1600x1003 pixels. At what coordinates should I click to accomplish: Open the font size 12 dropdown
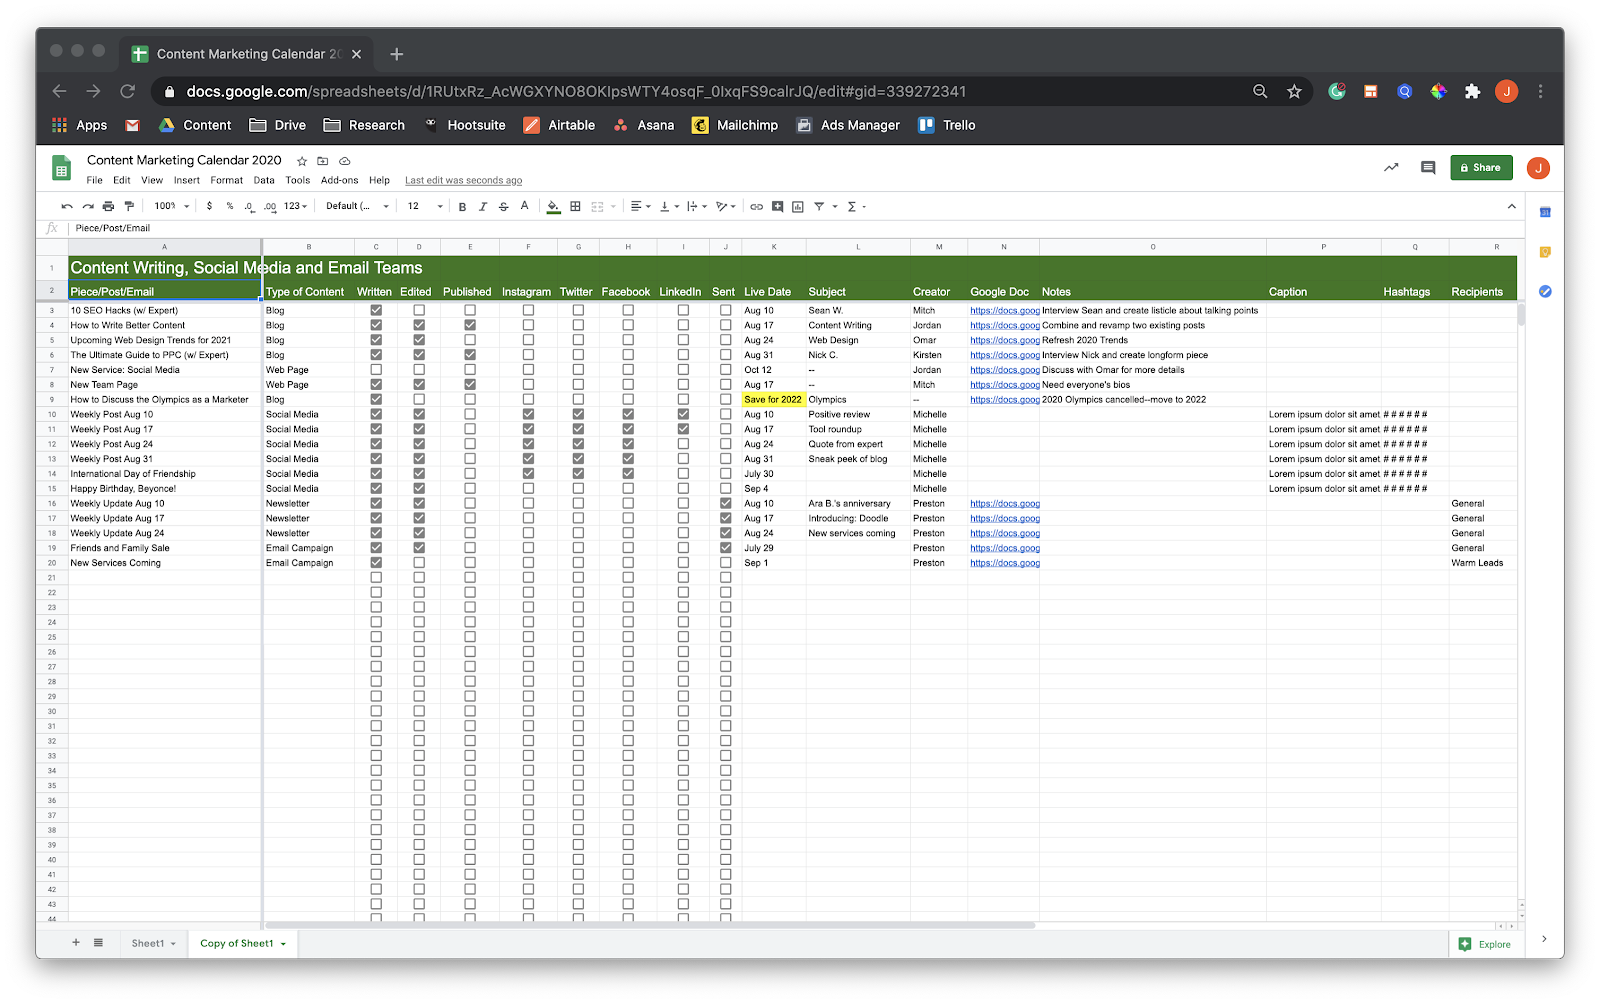click(424, 207)
